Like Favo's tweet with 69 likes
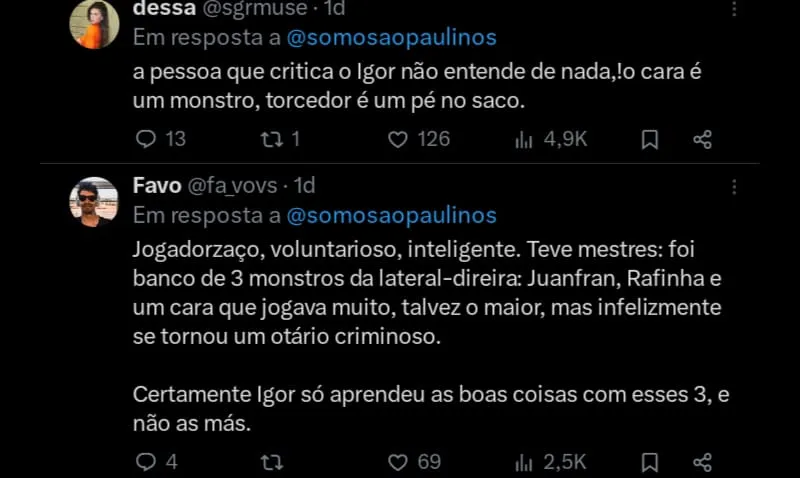Image resolution: width=800 pixels, height=478 pixels. 398,461
